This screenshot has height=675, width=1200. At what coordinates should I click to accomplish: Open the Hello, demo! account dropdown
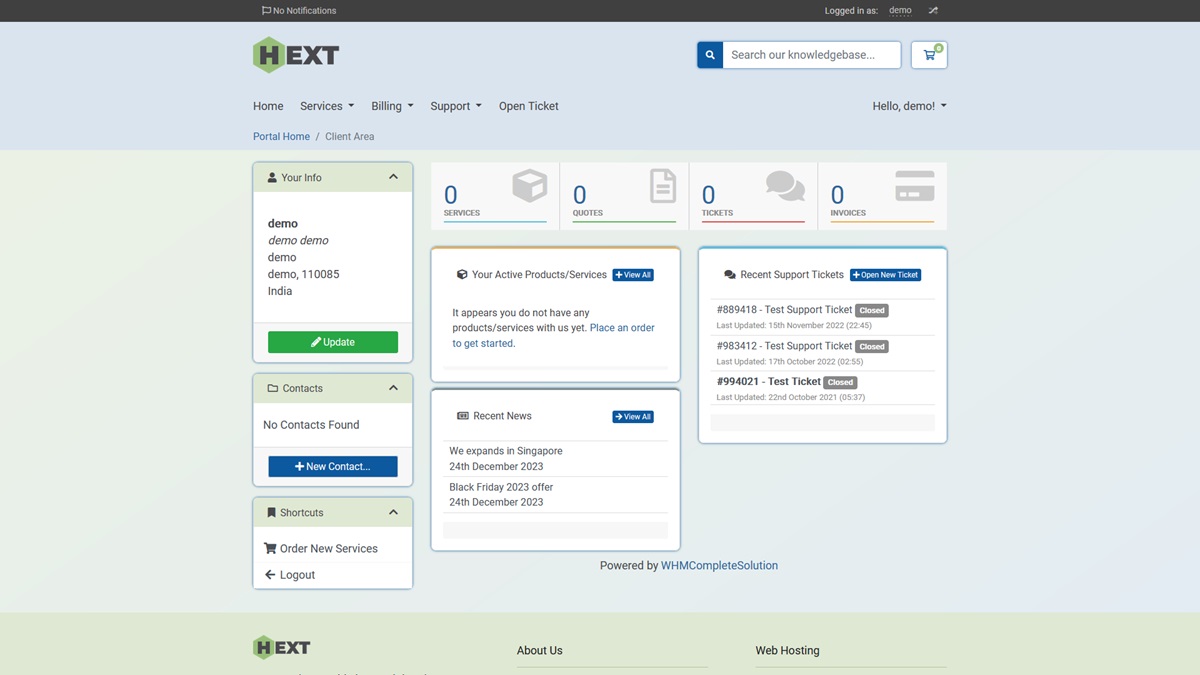pos(909,106)
